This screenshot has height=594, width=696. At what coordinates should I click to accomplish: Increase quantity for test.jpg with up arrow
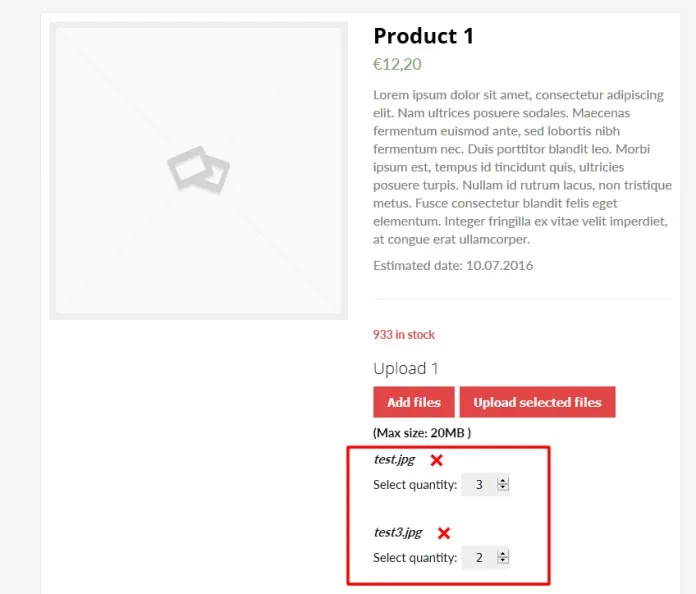click(x=503, y=481)
